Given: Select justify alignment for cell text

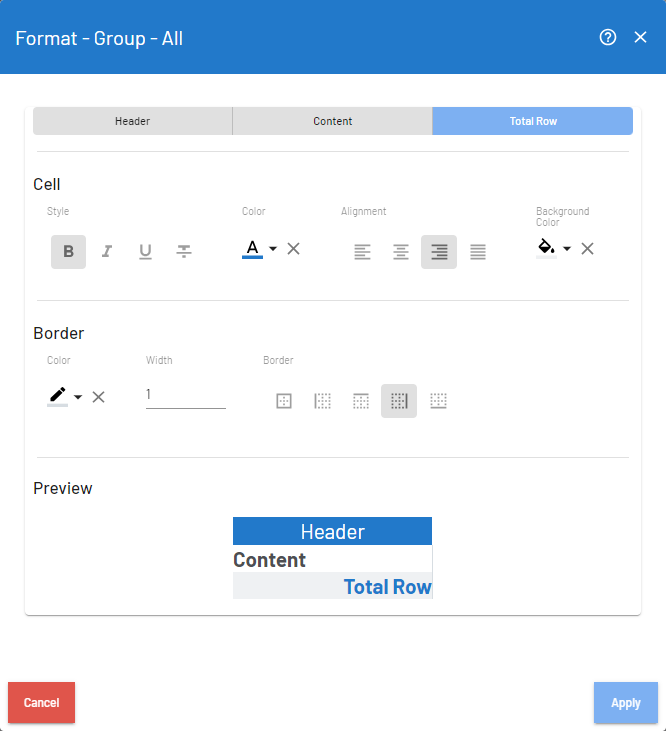Looking at the screenshot, I should 478,252.
